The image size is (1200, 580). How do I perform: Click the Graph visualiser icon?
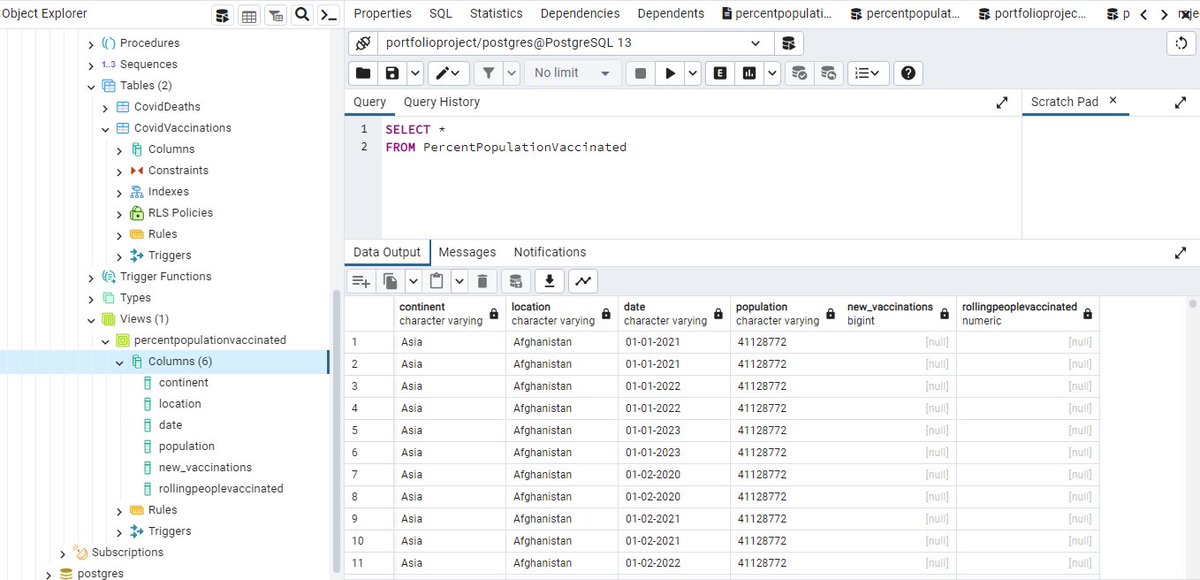pos(583,282)
